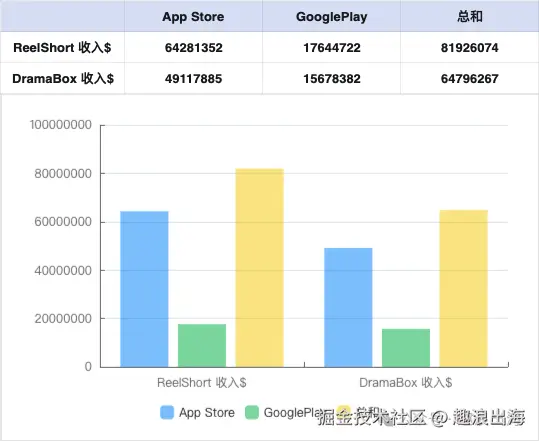Click ReelShort's green GooglePlay bar
The height and width of the screenshot is (441, 539).
(202, 345)
